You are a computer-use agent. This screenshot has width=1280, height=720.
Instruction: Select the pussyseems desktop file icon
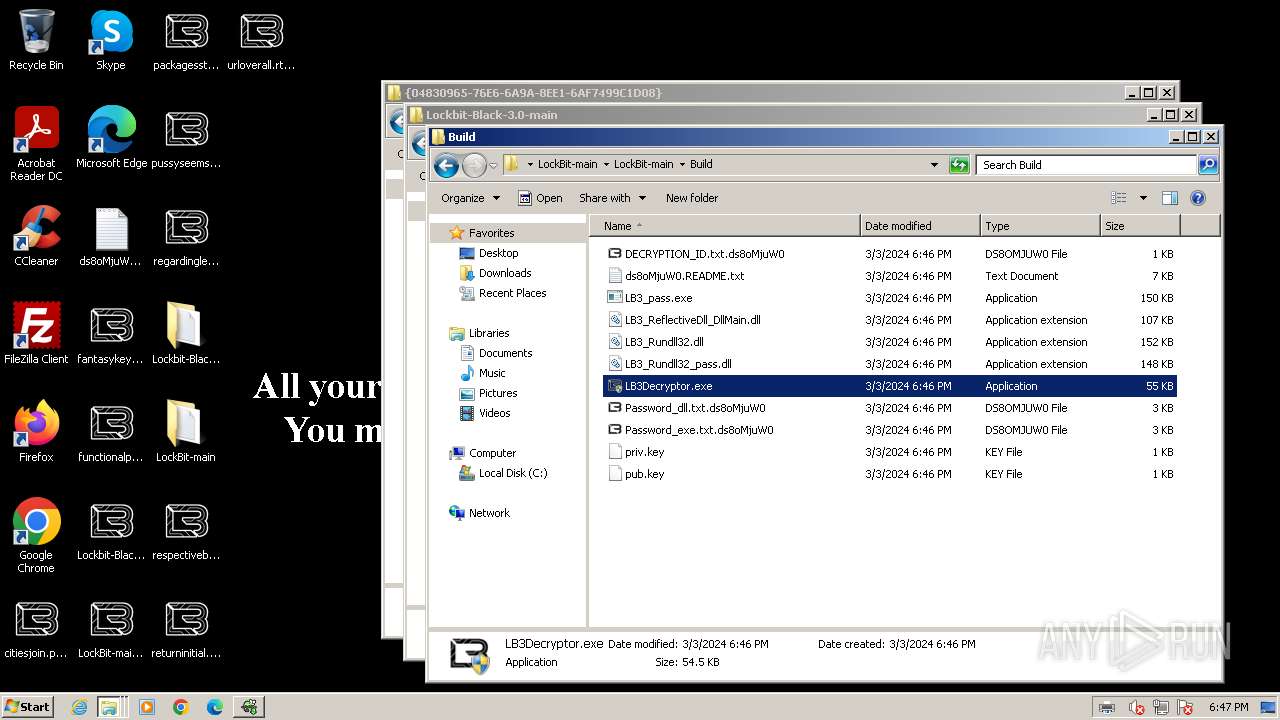point(186,138)
